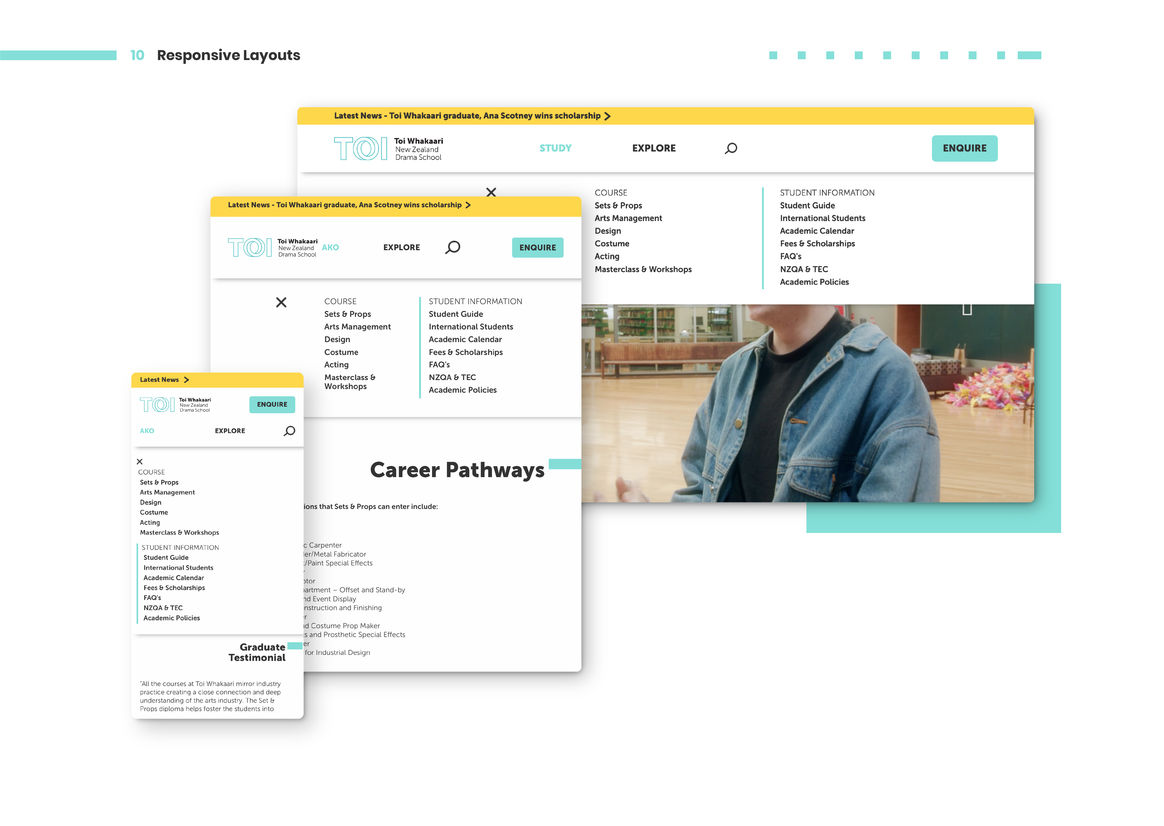
Task: Click the search icon in desktop layout header
Action: [x=731, y=148]
